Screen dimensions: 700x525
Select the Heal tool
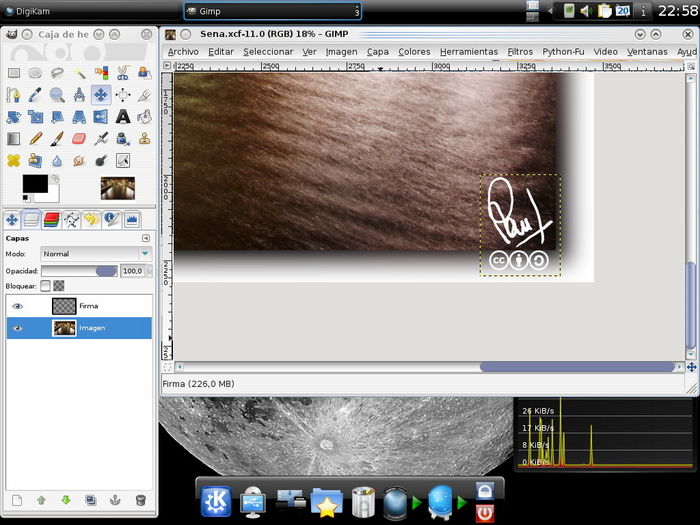point(13,160)
